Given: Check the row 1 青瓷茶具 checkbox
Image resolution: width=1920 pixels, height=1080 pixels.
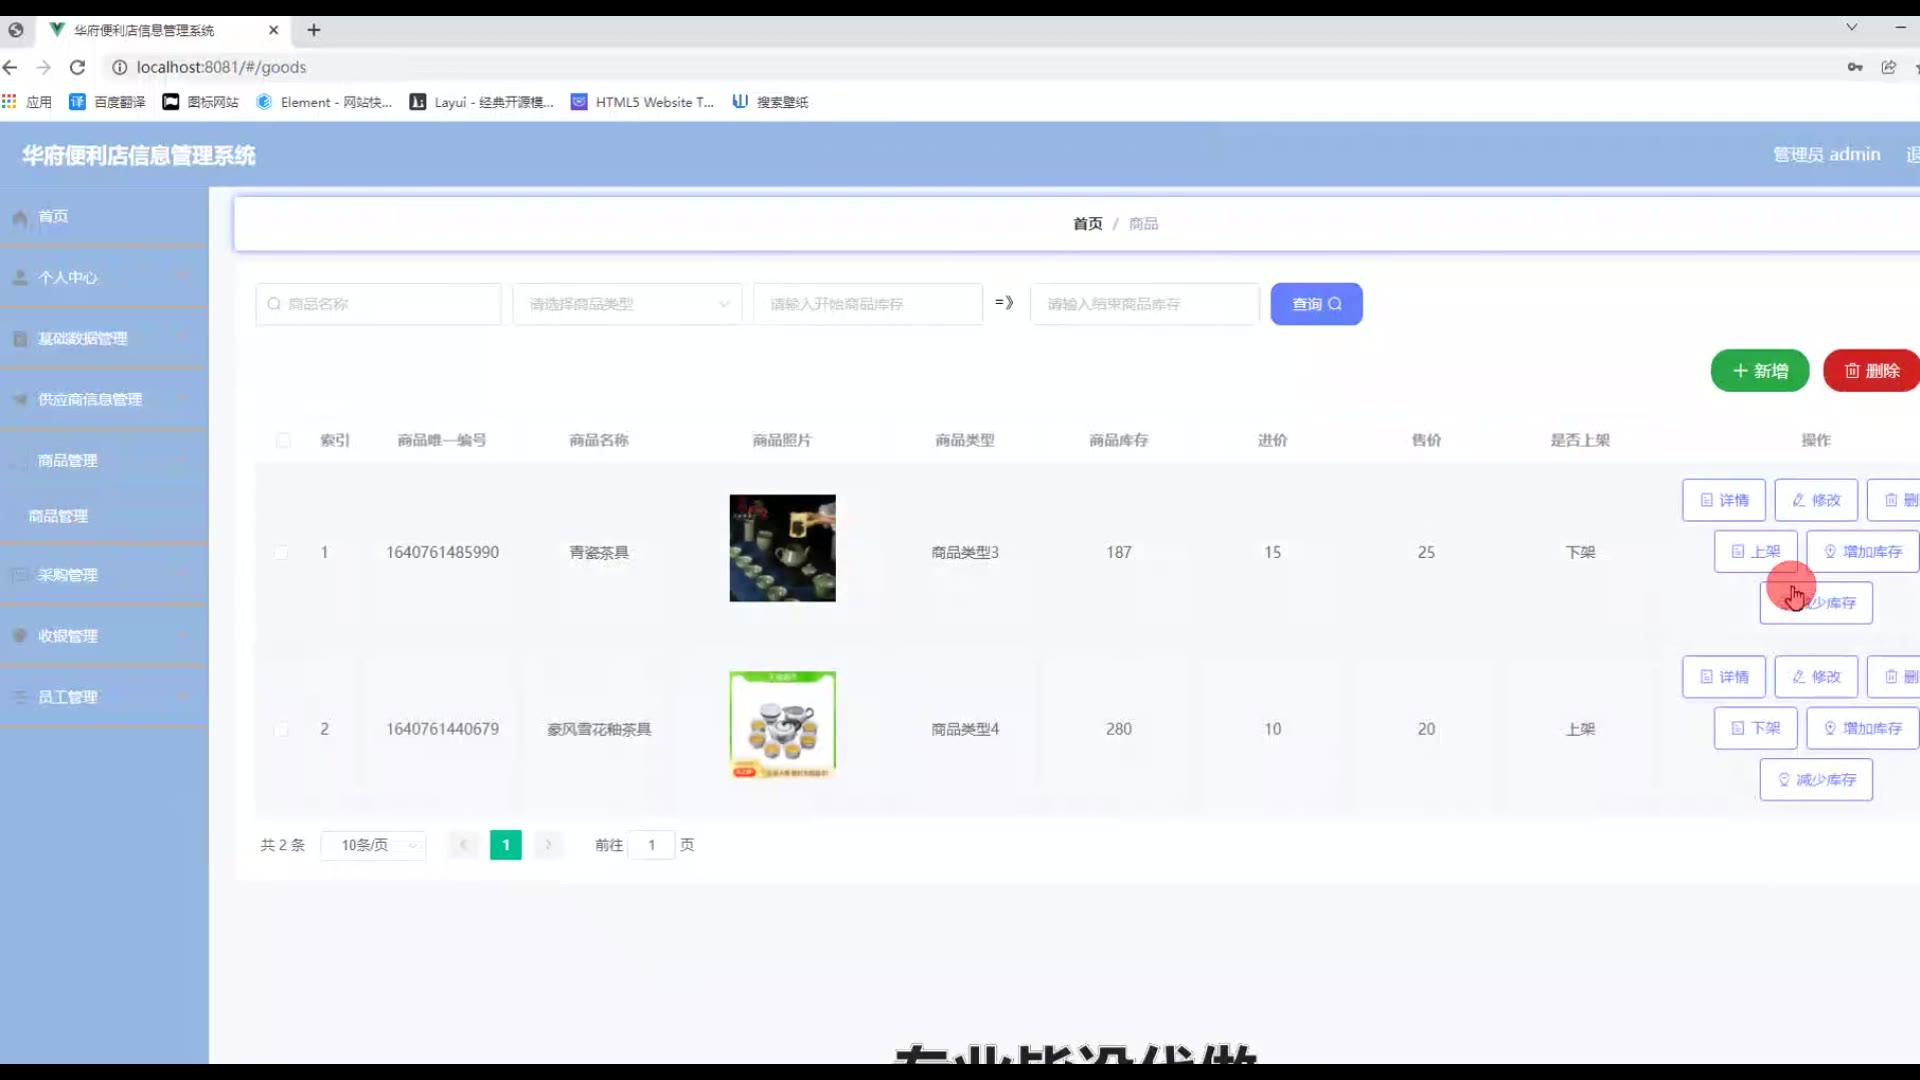Looking at the screenshot, I should [282, 553].
